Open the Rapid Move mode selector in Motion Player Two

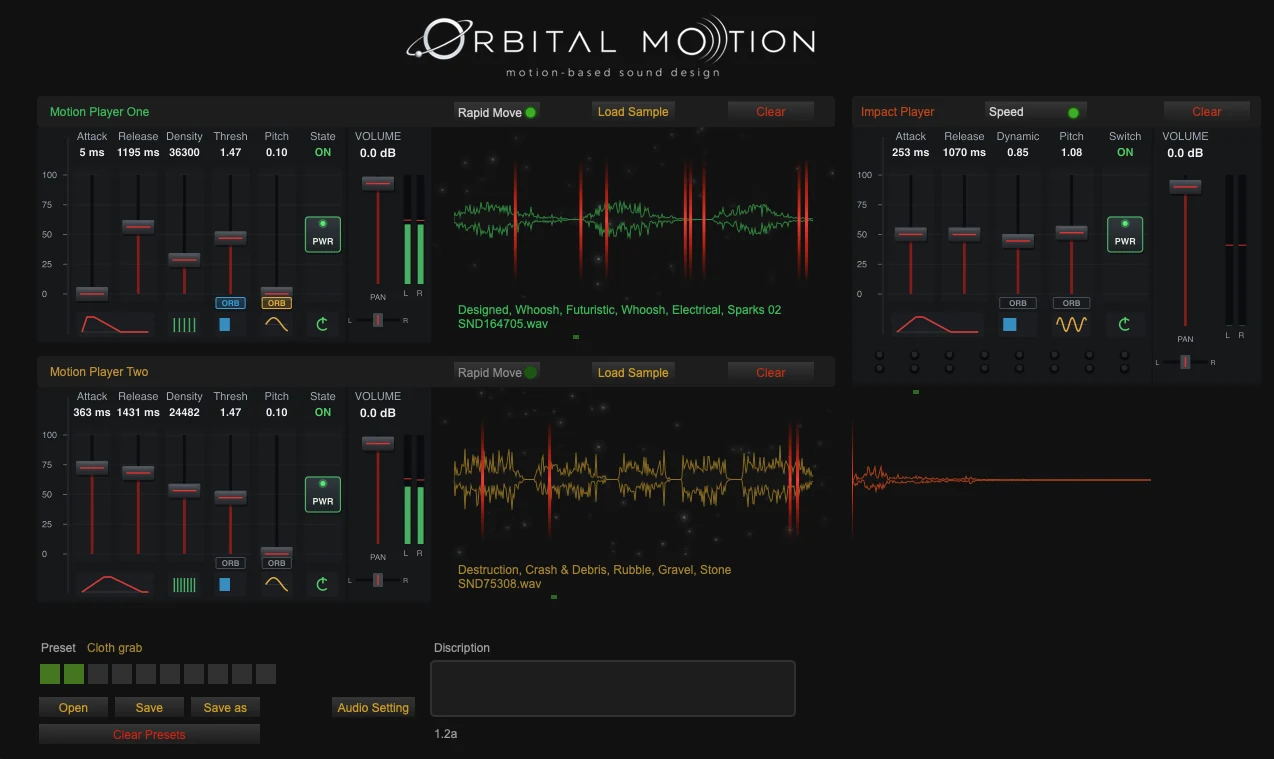point(497,372)
